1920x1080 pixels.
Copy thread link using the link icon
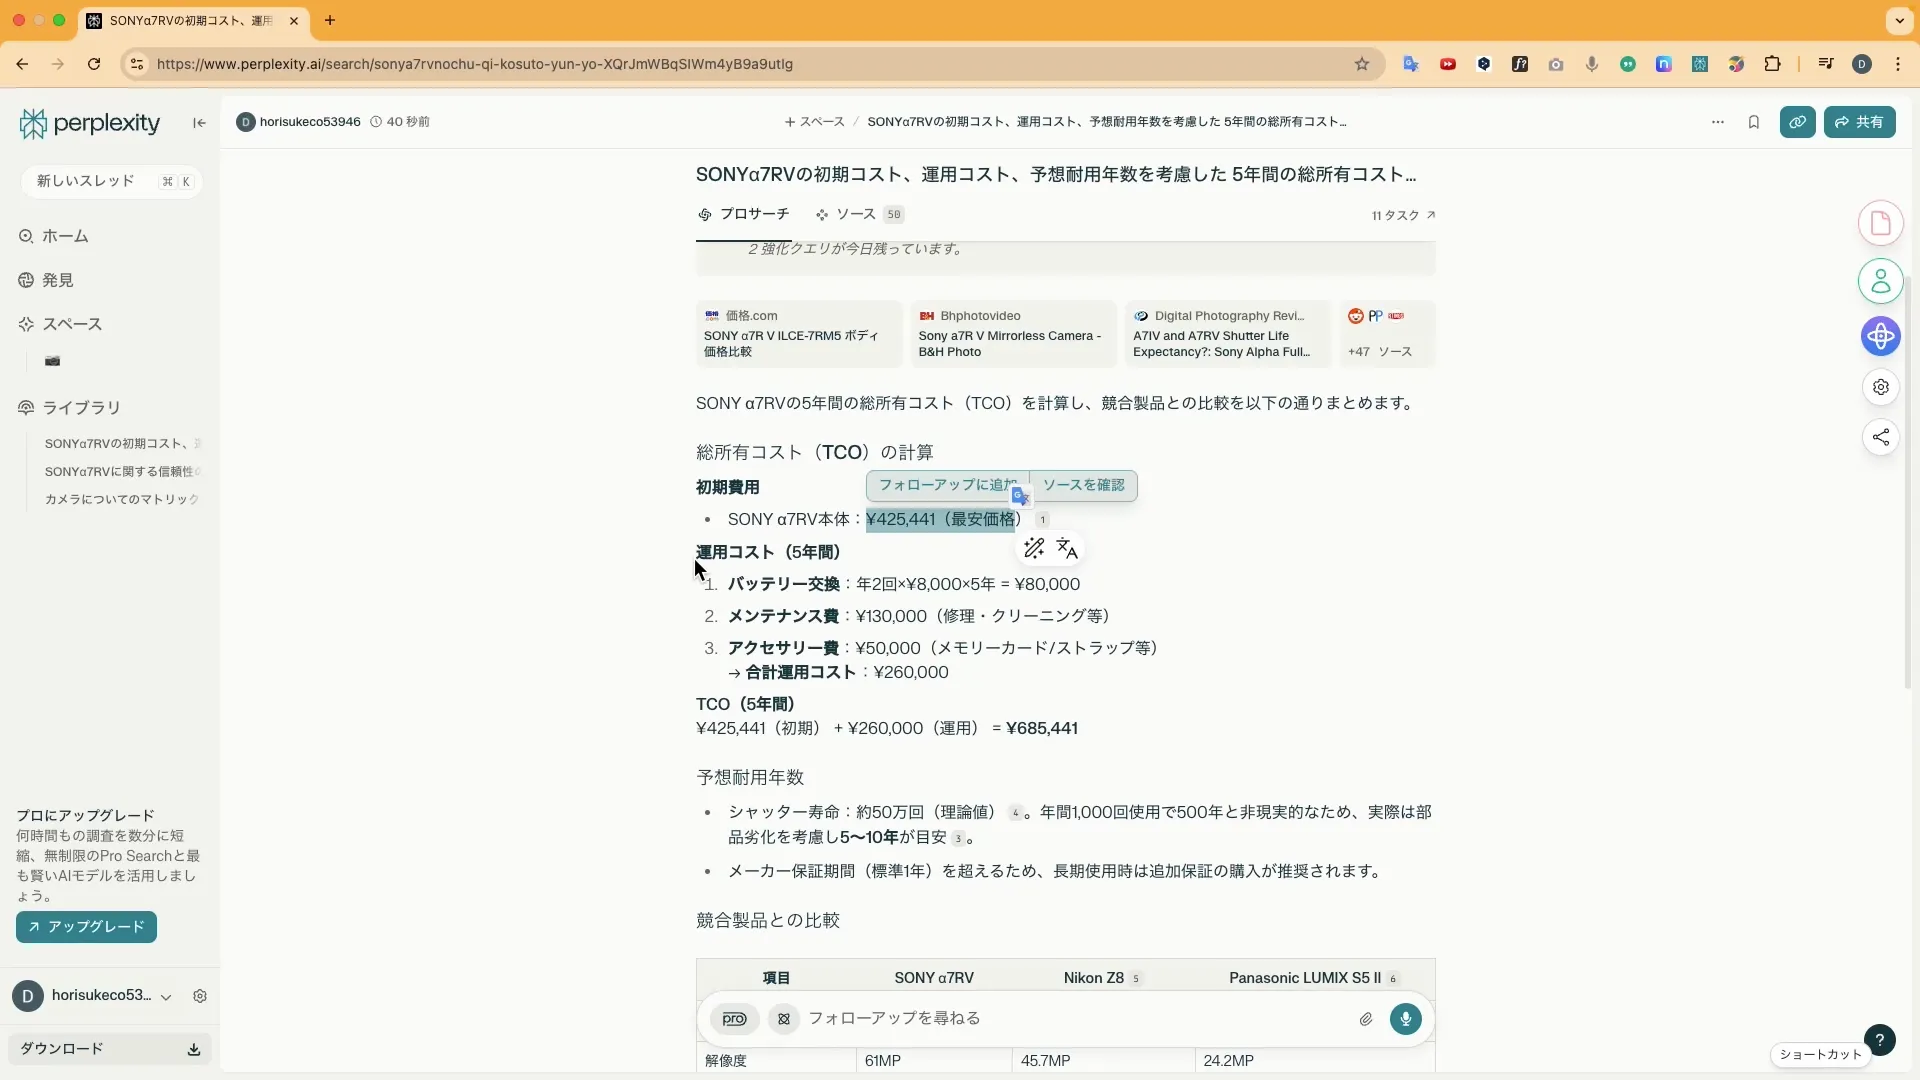pos(1798,122)
